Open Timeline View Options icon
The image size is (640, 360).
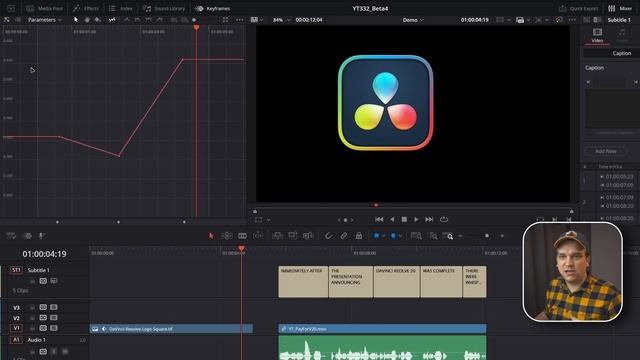coord(11,236)
